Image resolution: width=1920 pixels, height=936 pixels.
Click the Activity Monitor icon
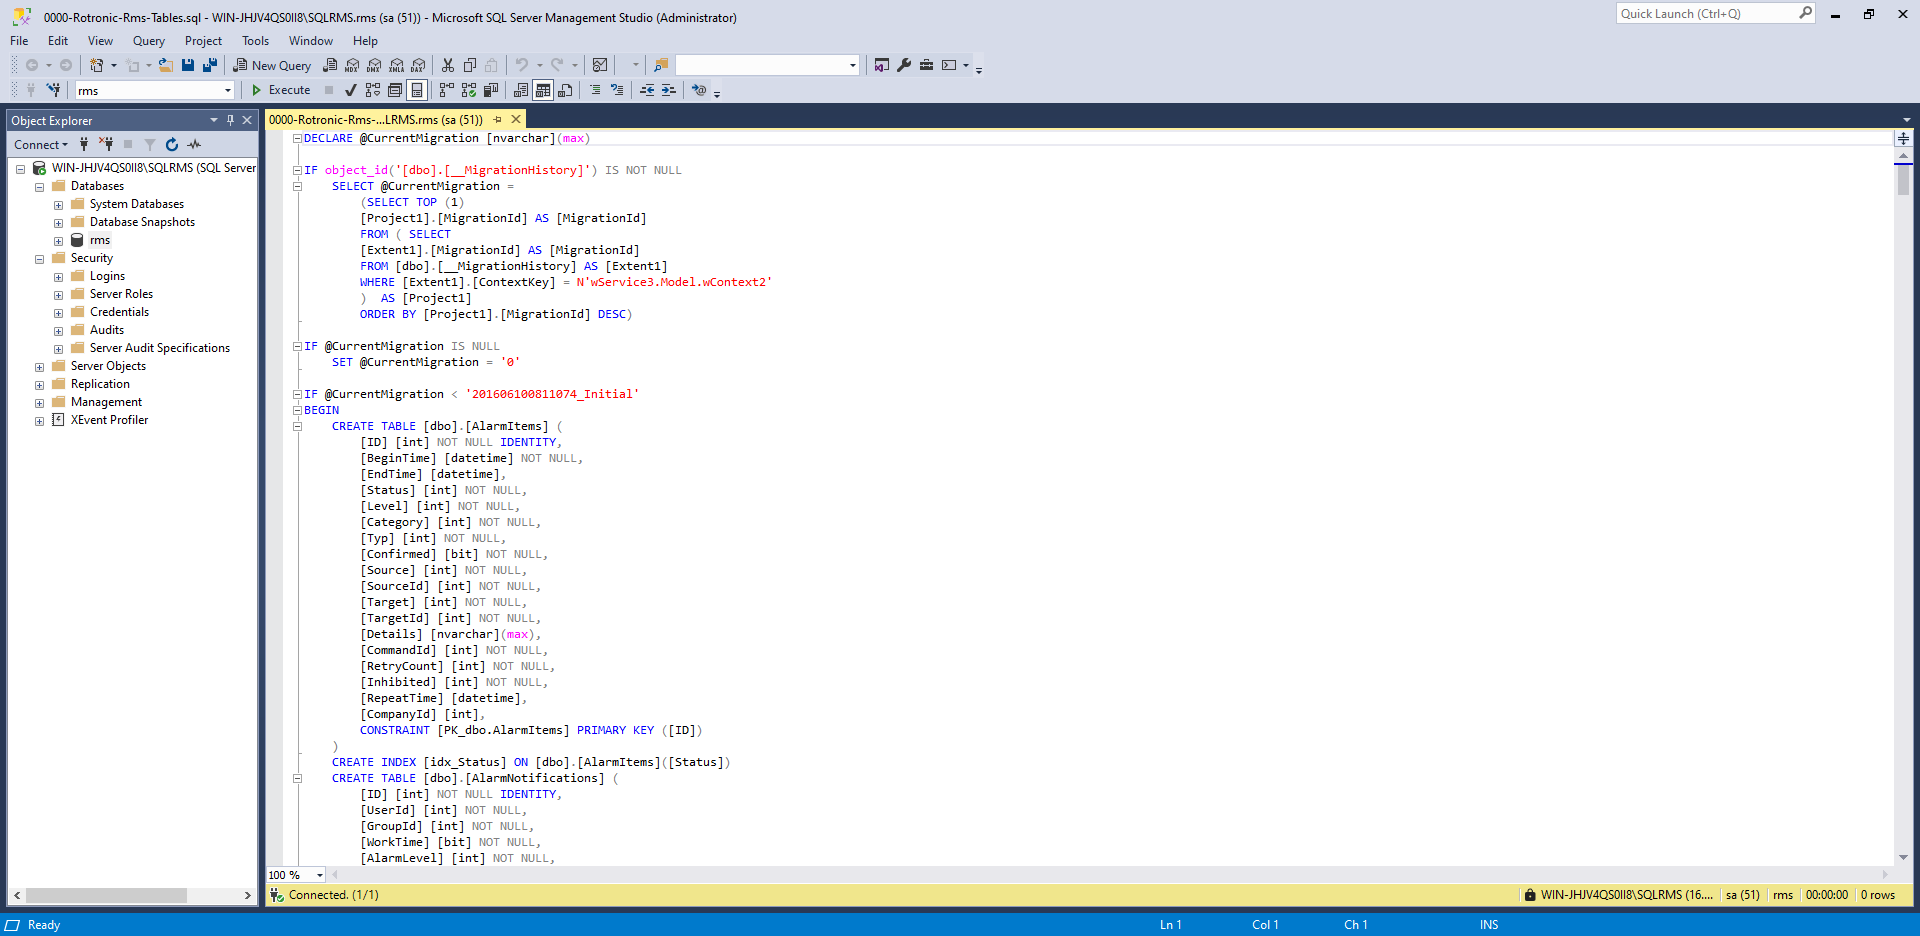600,65
